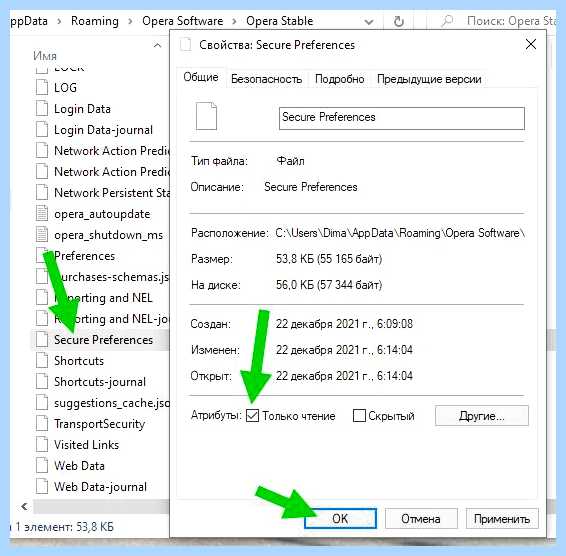This screenshot has height=556, width=566.
Task: Open the Другие... attributes button
Action: 482,416
